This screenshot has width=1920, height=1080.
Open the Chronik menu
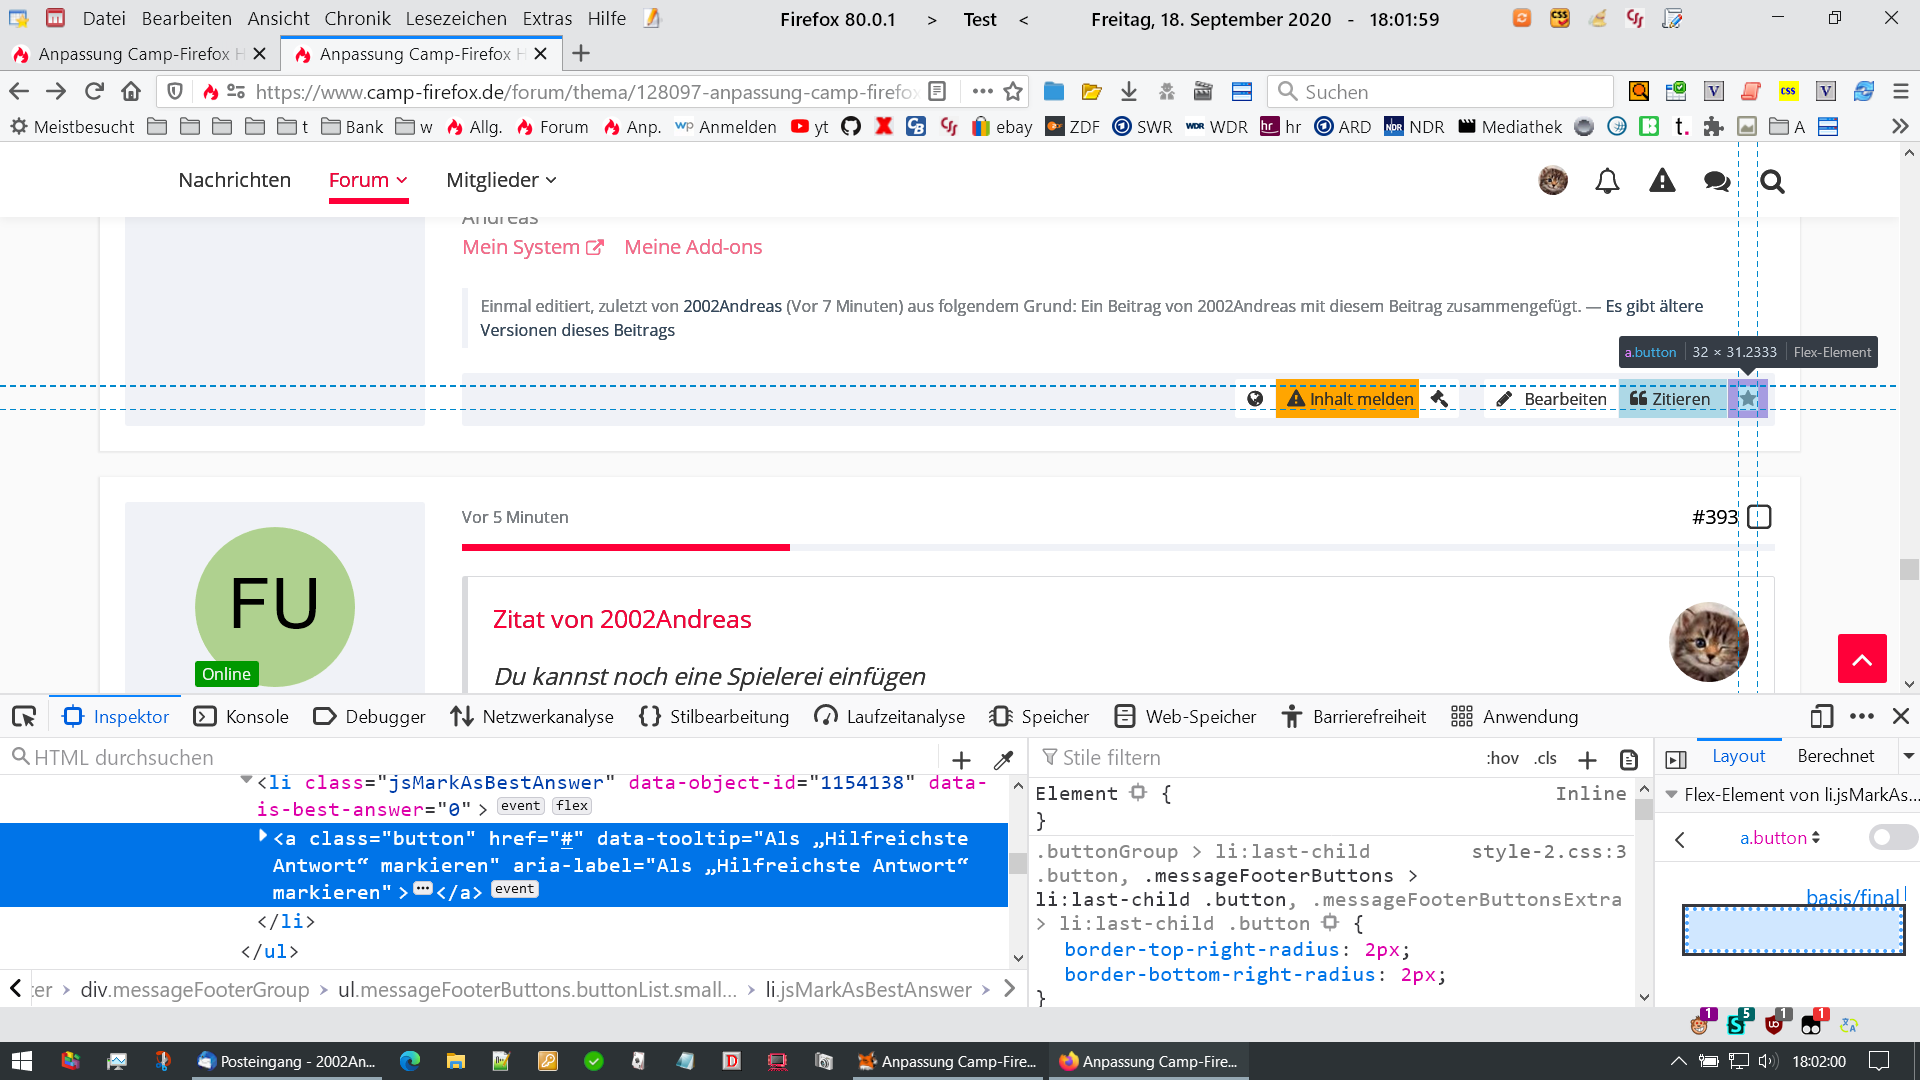(x=357, y=18)
